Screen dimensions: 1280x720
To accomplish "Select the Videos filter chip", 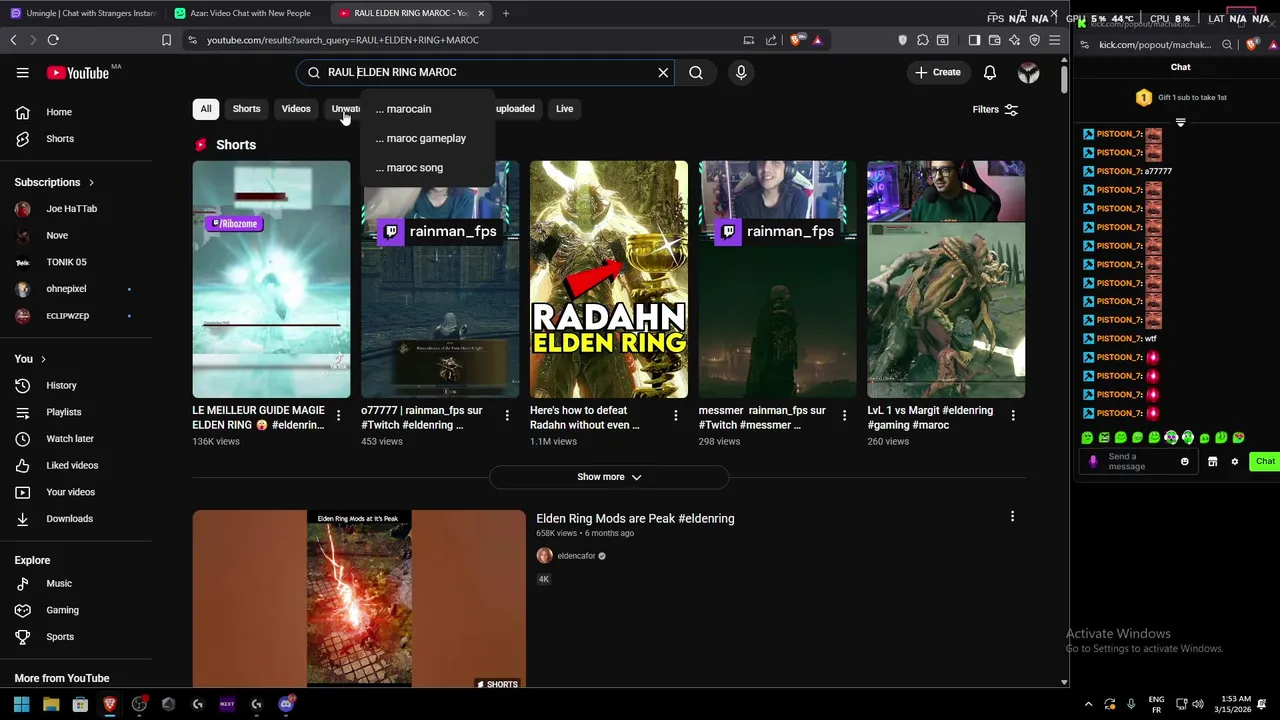I will coord(296,109).
